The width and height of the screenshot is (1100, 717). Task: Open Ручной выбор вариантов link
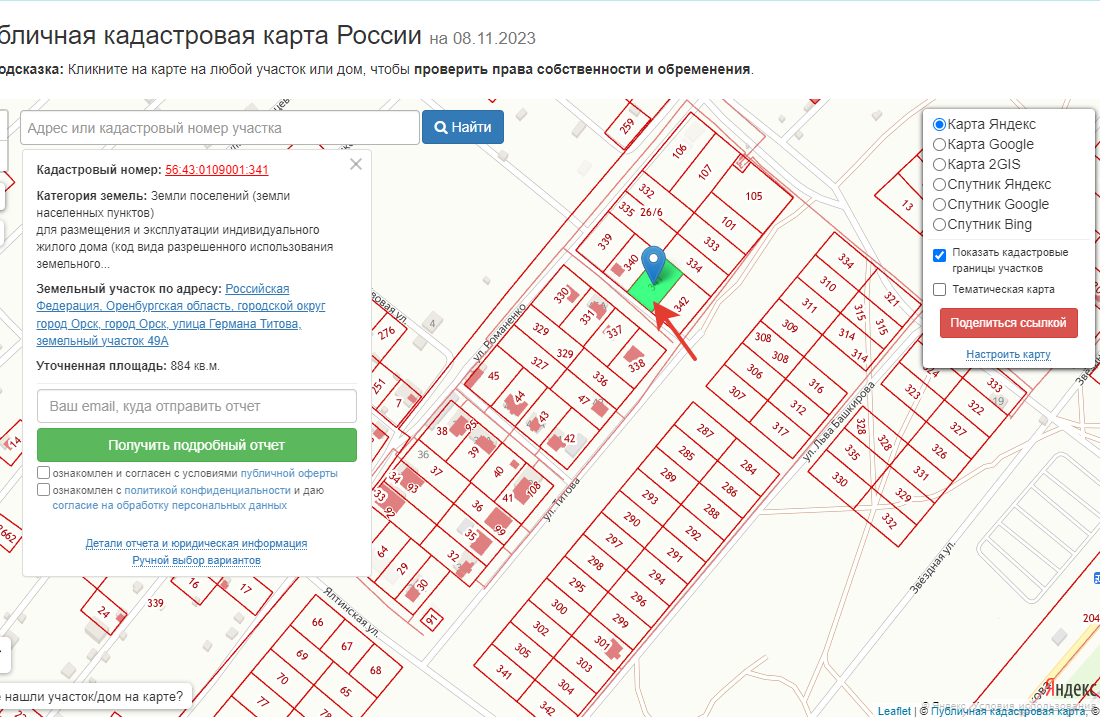tap(196, 560)
